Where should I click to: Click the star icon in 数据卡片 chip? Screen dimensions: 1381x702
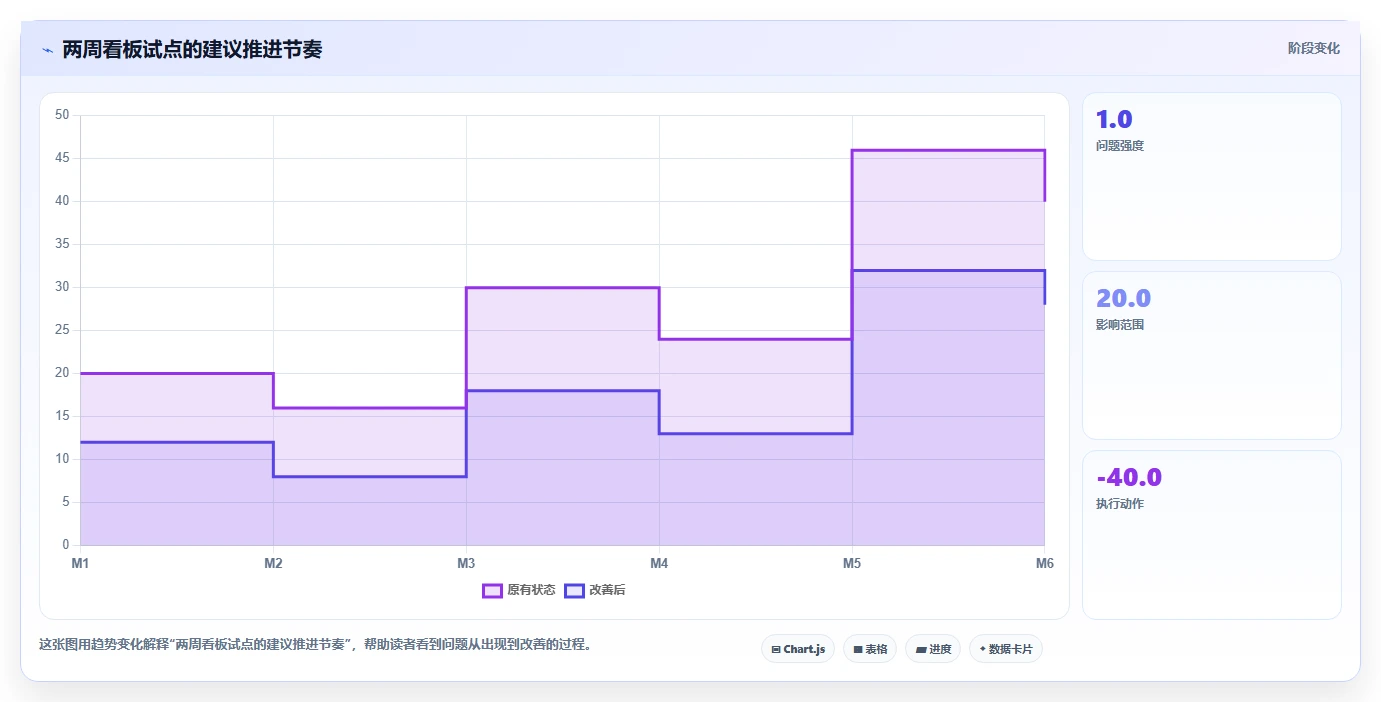coord(982,650)
